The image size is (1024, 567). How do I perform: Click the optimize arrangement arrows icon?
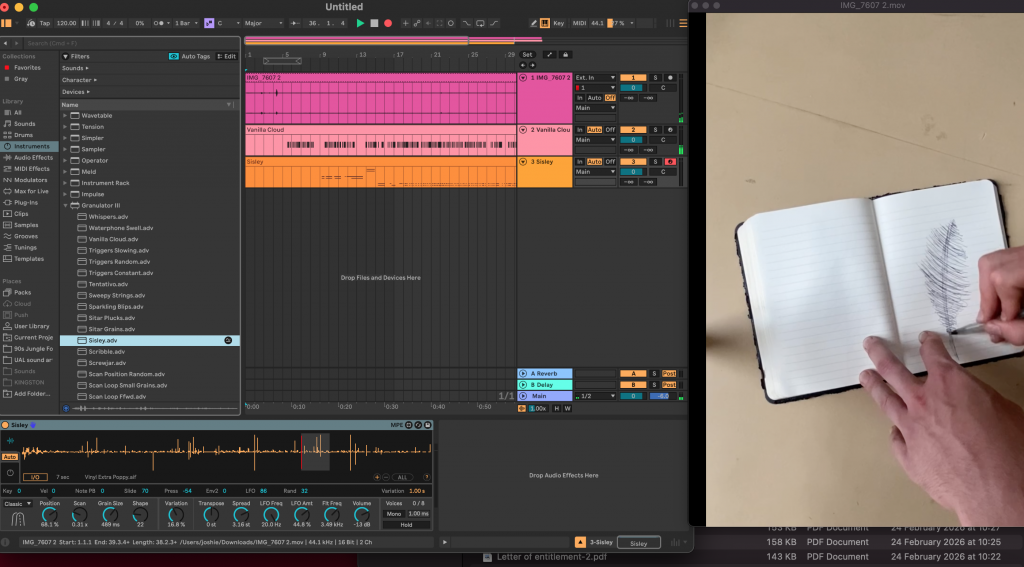549,55
